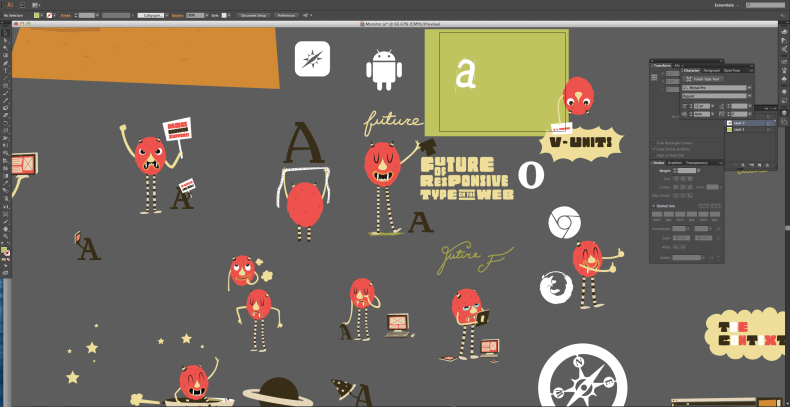Select the Selection tool arrow
The image size is (790, 407).
[6, 32]
